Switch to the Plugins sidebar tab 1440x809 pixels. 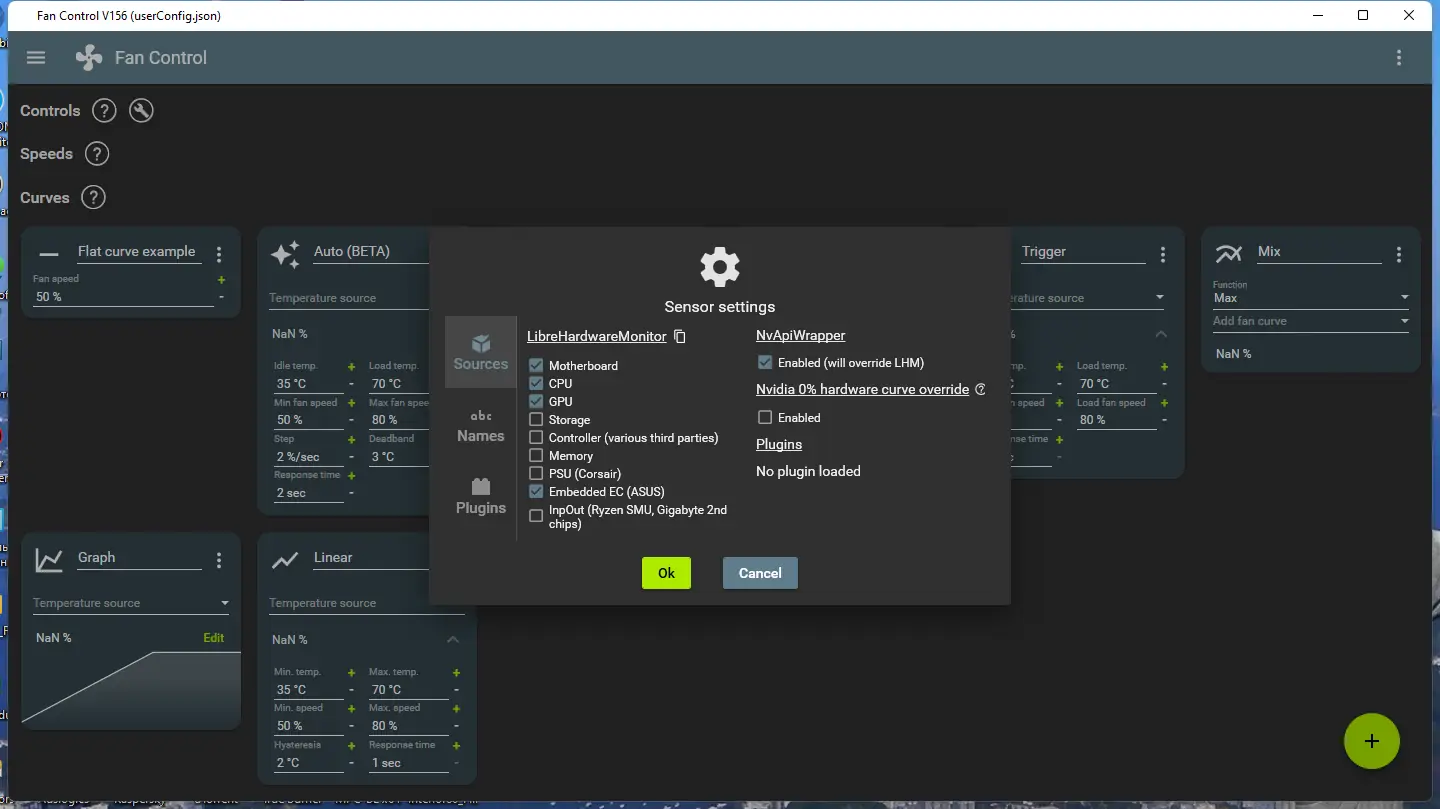point(481,497)
